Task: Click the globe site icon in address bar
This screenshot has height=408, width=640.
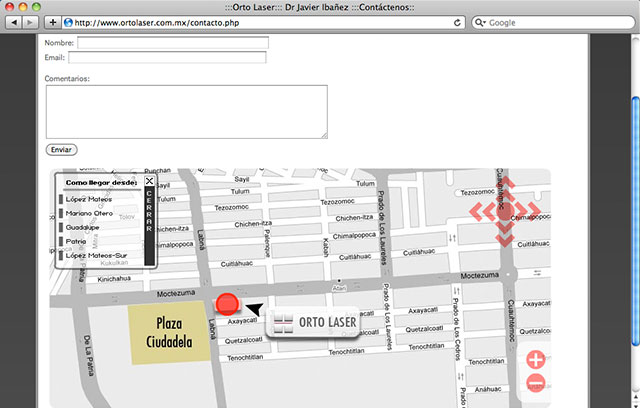Action: 68,22
